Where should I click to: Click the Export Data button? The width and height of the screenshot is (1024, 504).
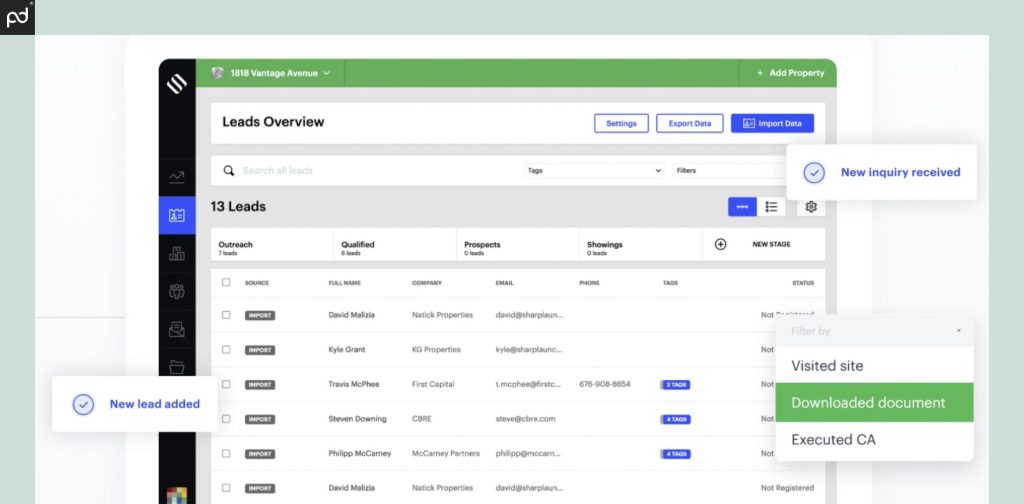tap(690, 123)
